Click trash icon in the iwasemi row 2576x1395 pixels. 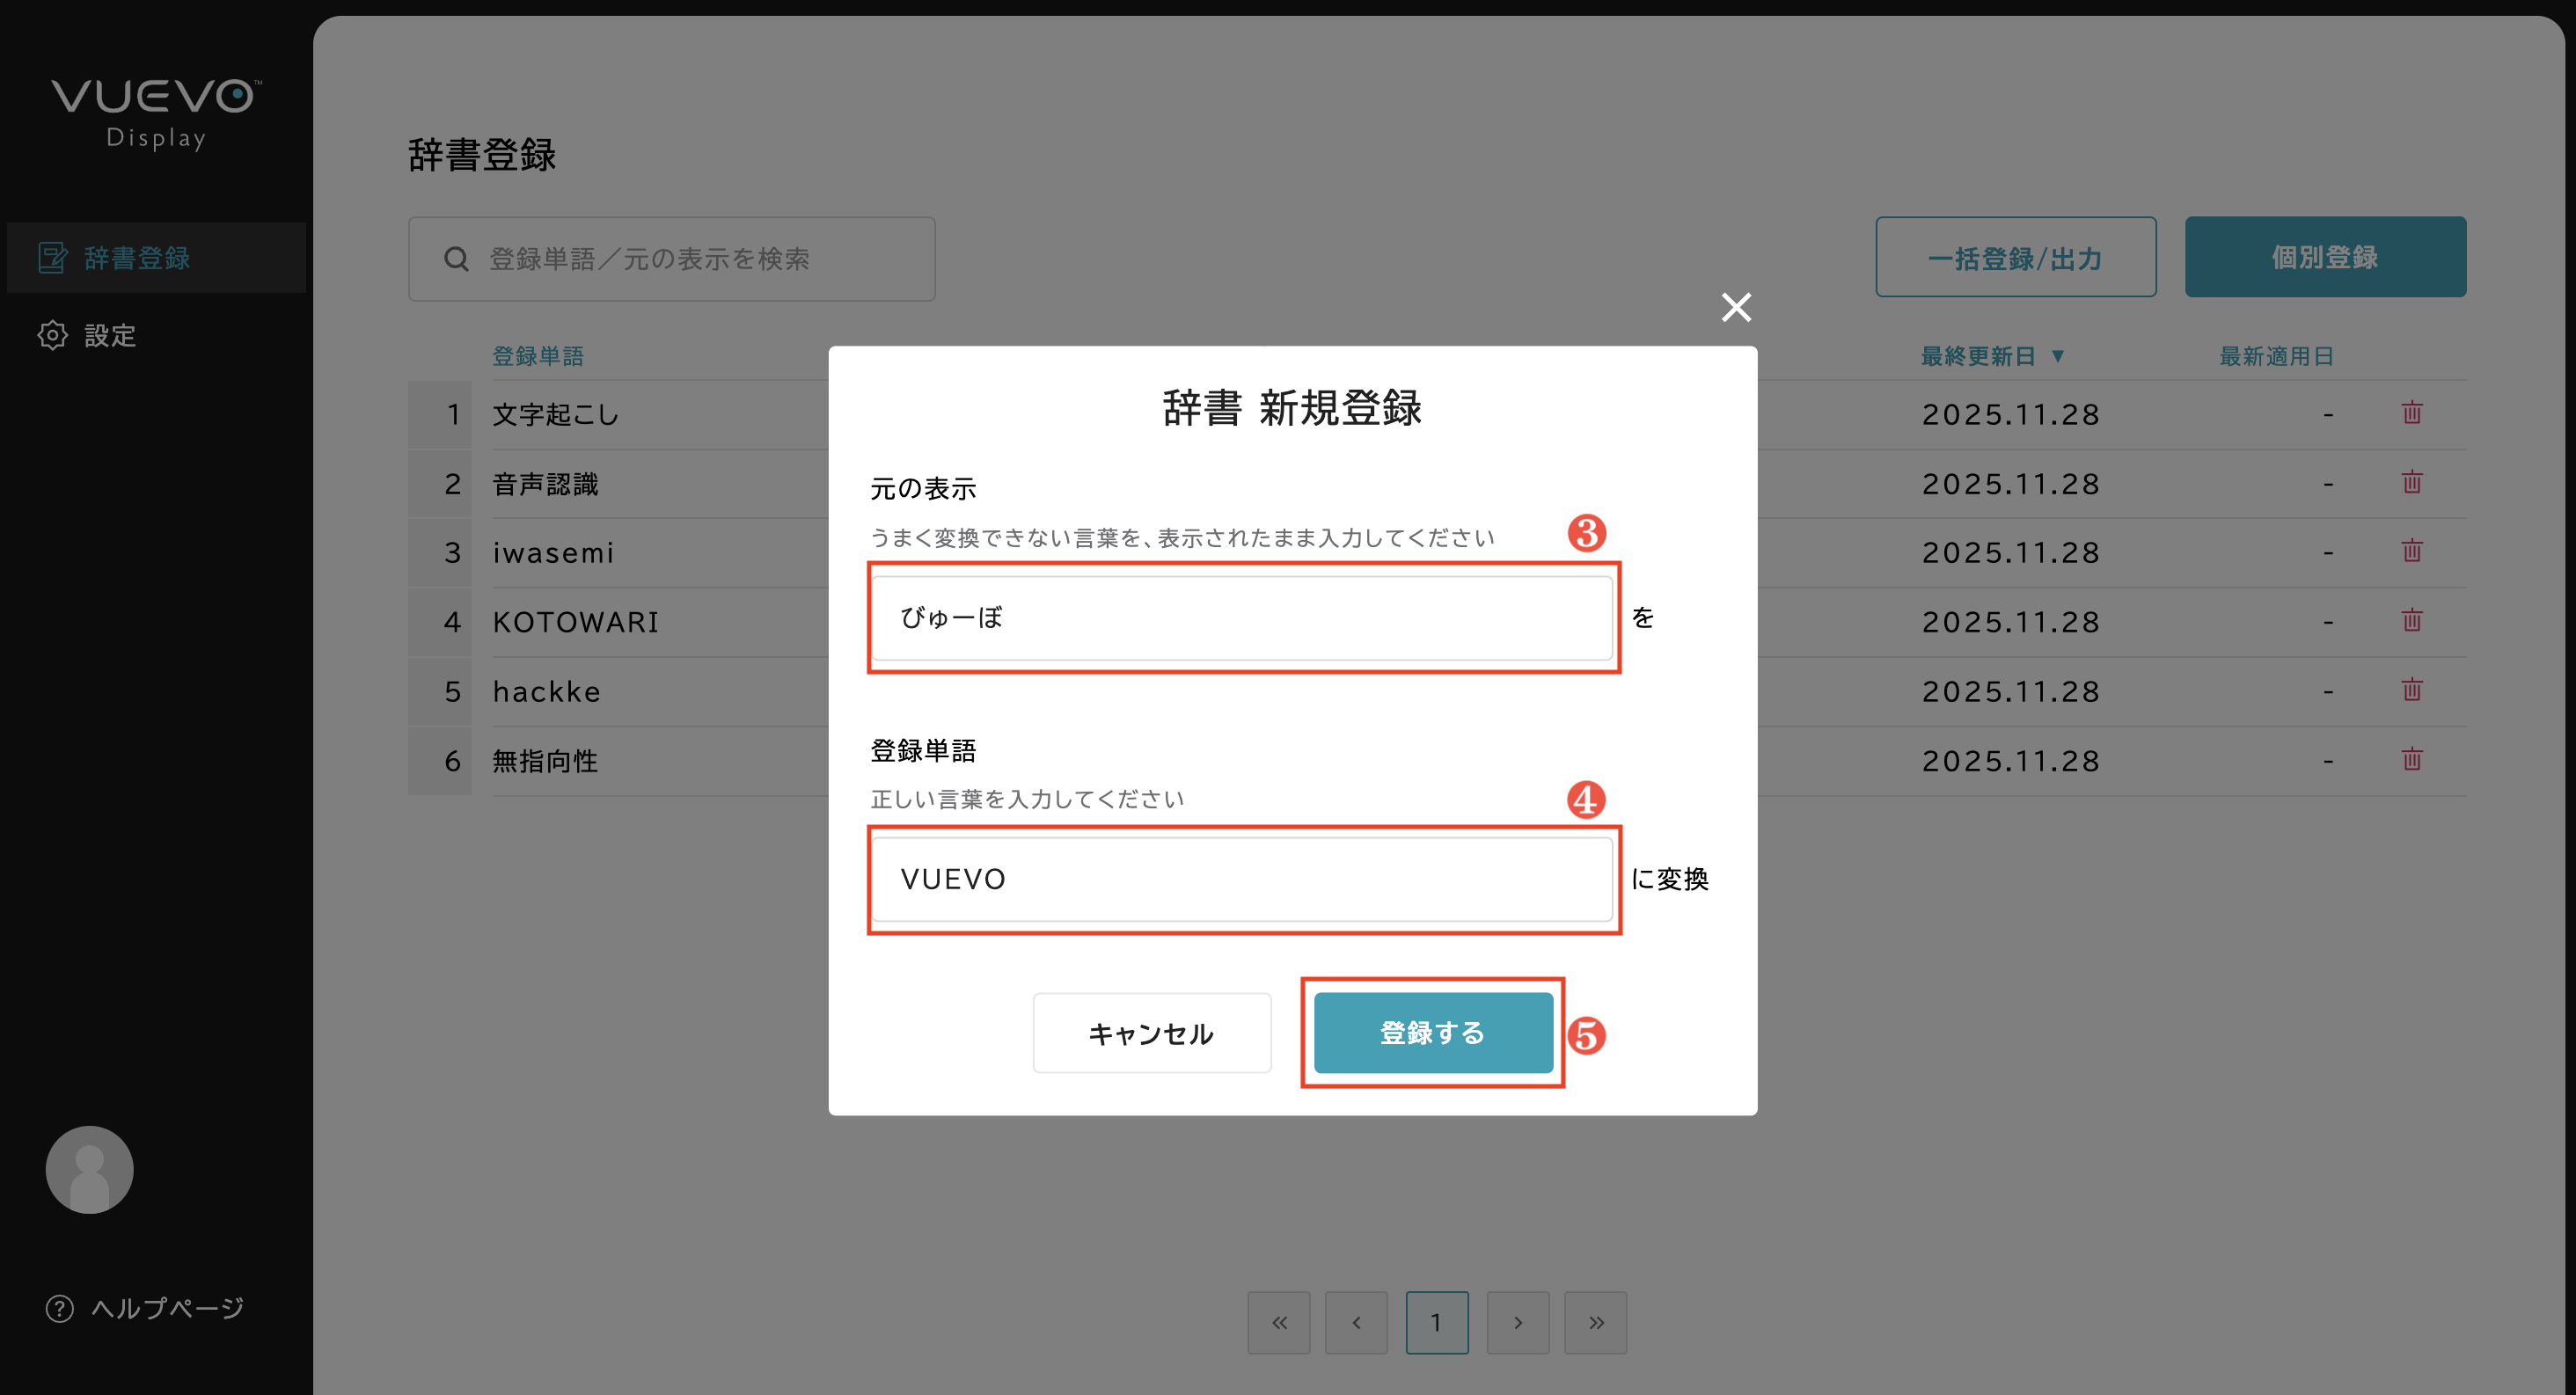pos(2411,552)
